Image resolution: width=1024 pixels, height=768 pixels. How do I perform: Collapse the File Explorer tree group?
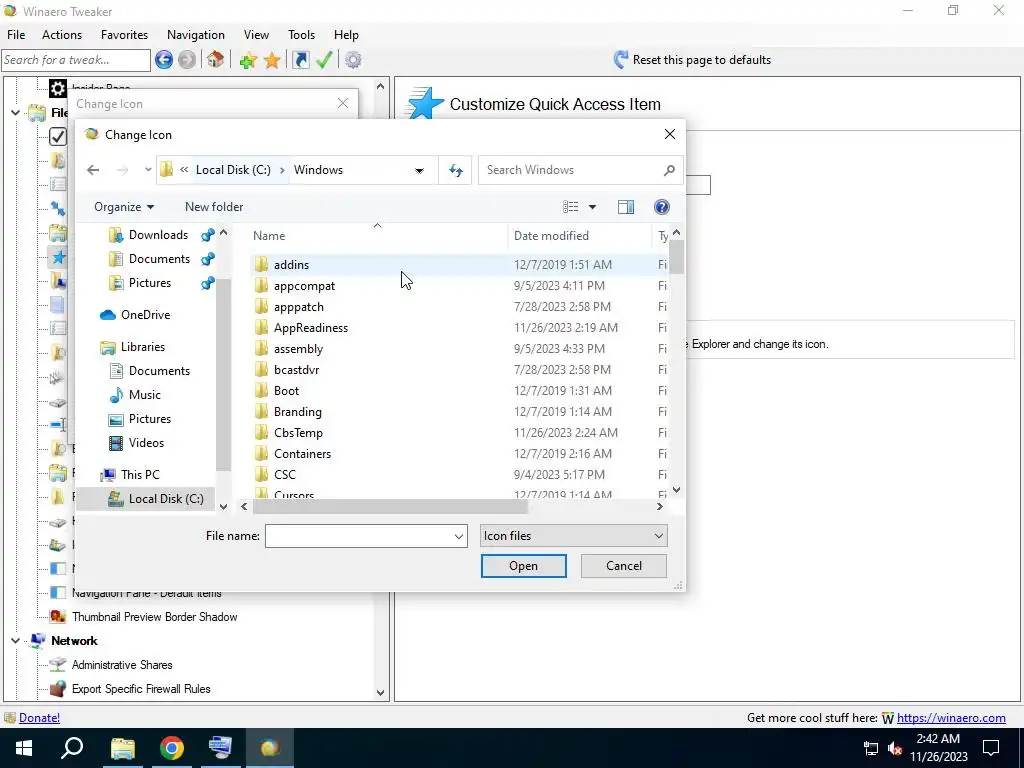point(15,113)
